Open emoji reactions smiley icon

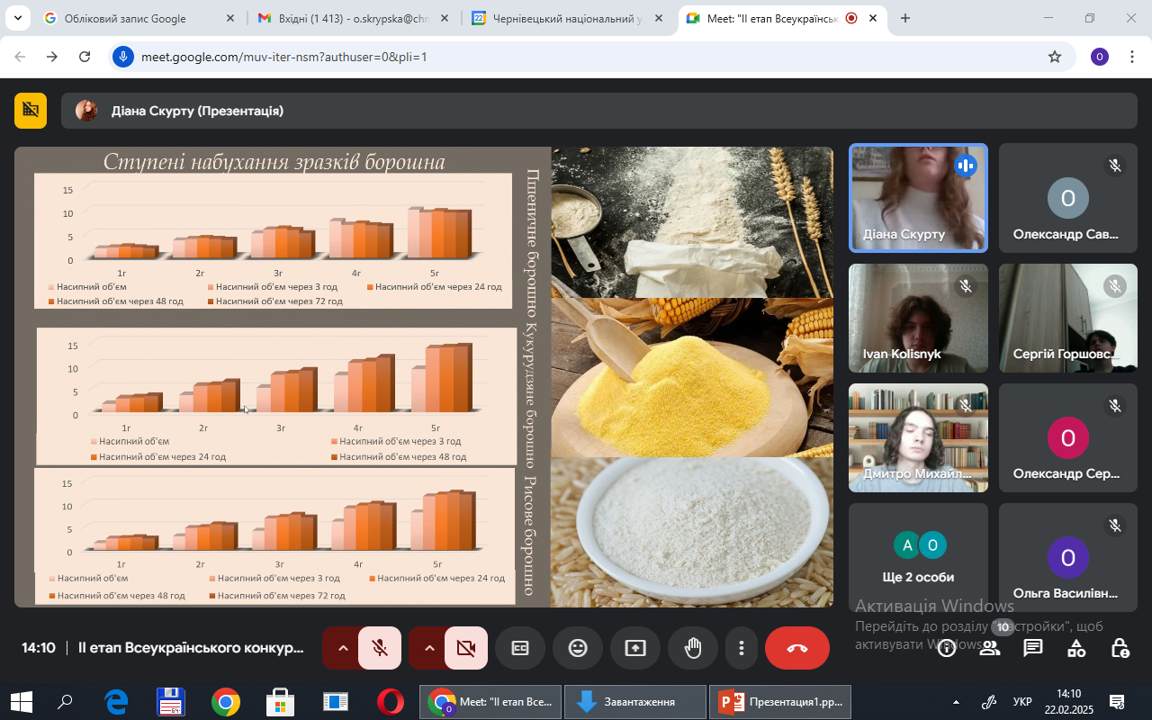point(578,648)
